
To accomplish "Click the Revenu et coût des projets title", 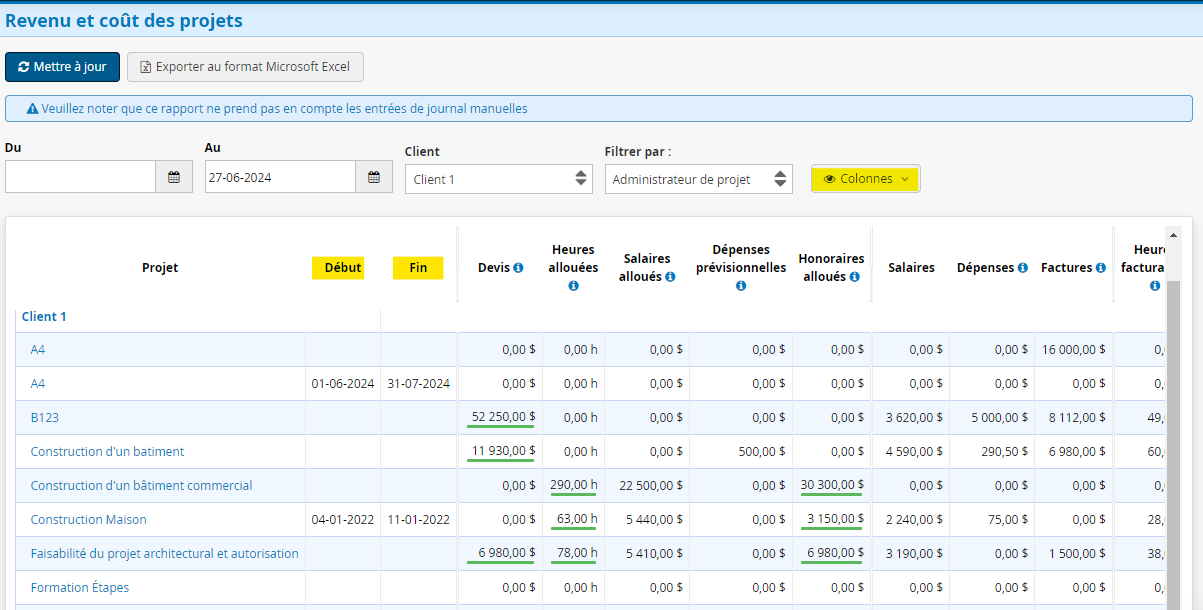I will pyautogui.click(x=124, y=20).
